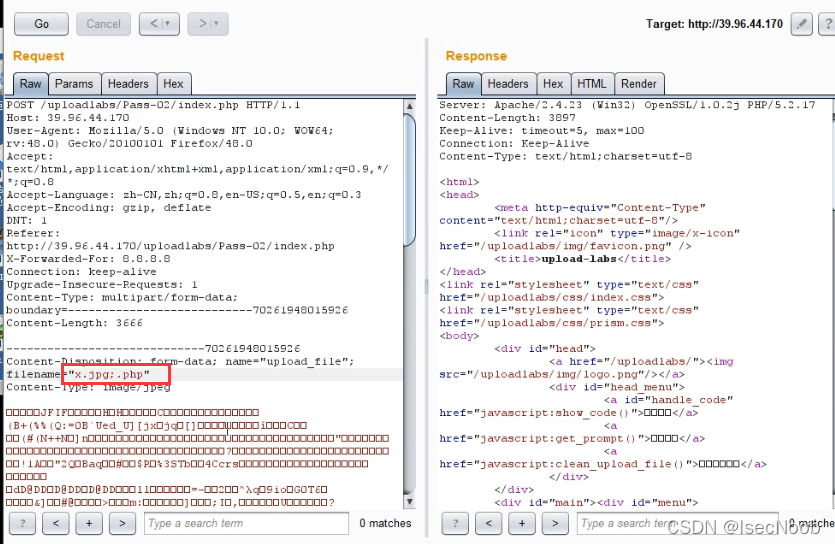Click the plus button in request search bar
Viewport: 835px width, 544px height.
[89, 523]
